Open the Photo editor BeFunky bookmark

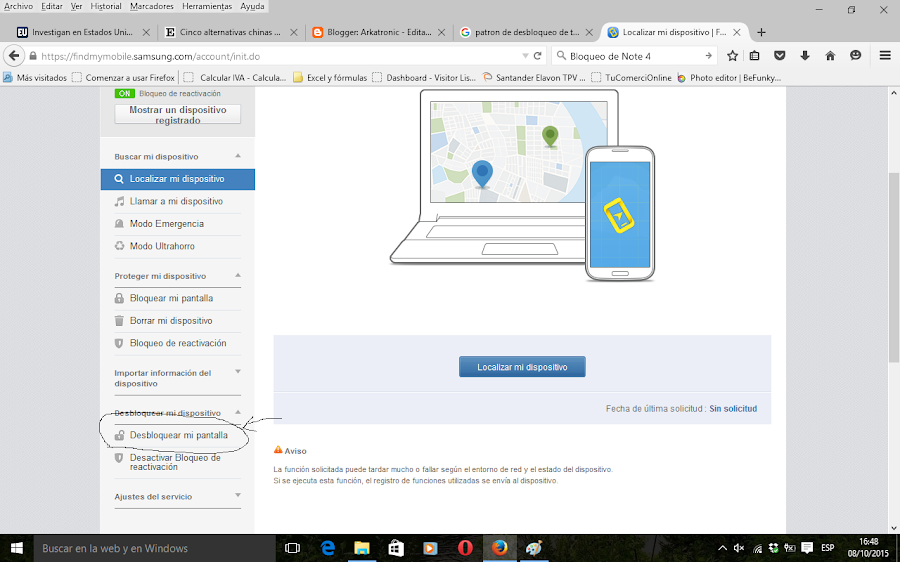pyautogui.click(x=729, y=77)
